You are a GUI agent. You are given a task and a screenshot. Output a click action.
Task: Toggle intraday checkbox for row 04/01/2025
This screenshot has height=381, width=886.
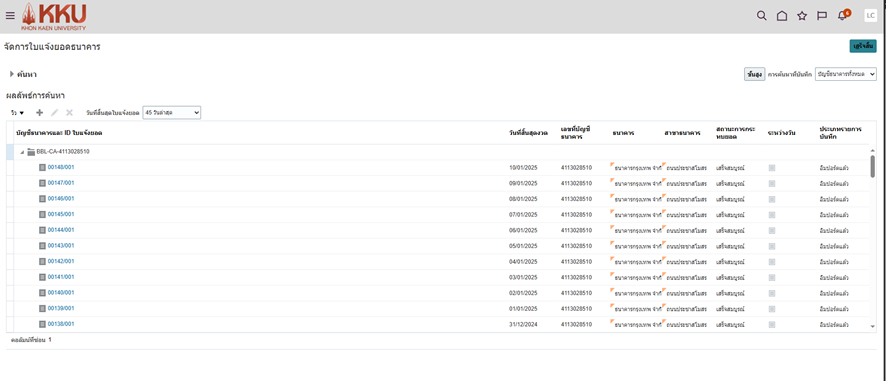click(772, 262)
